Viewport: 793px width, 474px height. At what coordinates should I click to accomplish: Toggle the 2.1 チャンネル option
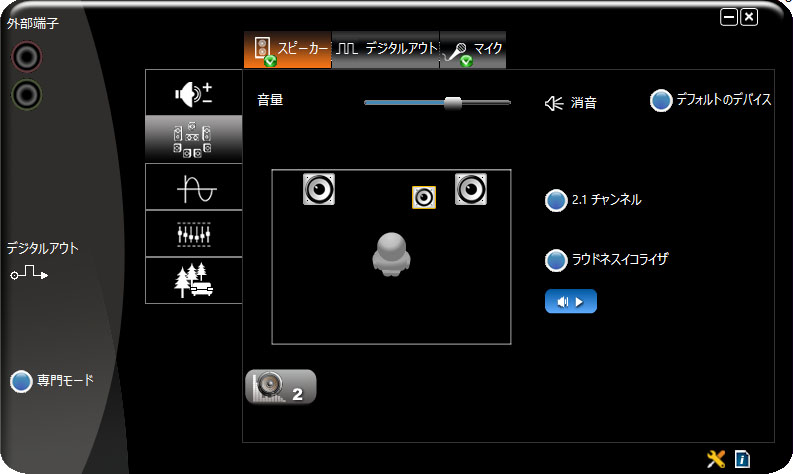coord(556,201)
